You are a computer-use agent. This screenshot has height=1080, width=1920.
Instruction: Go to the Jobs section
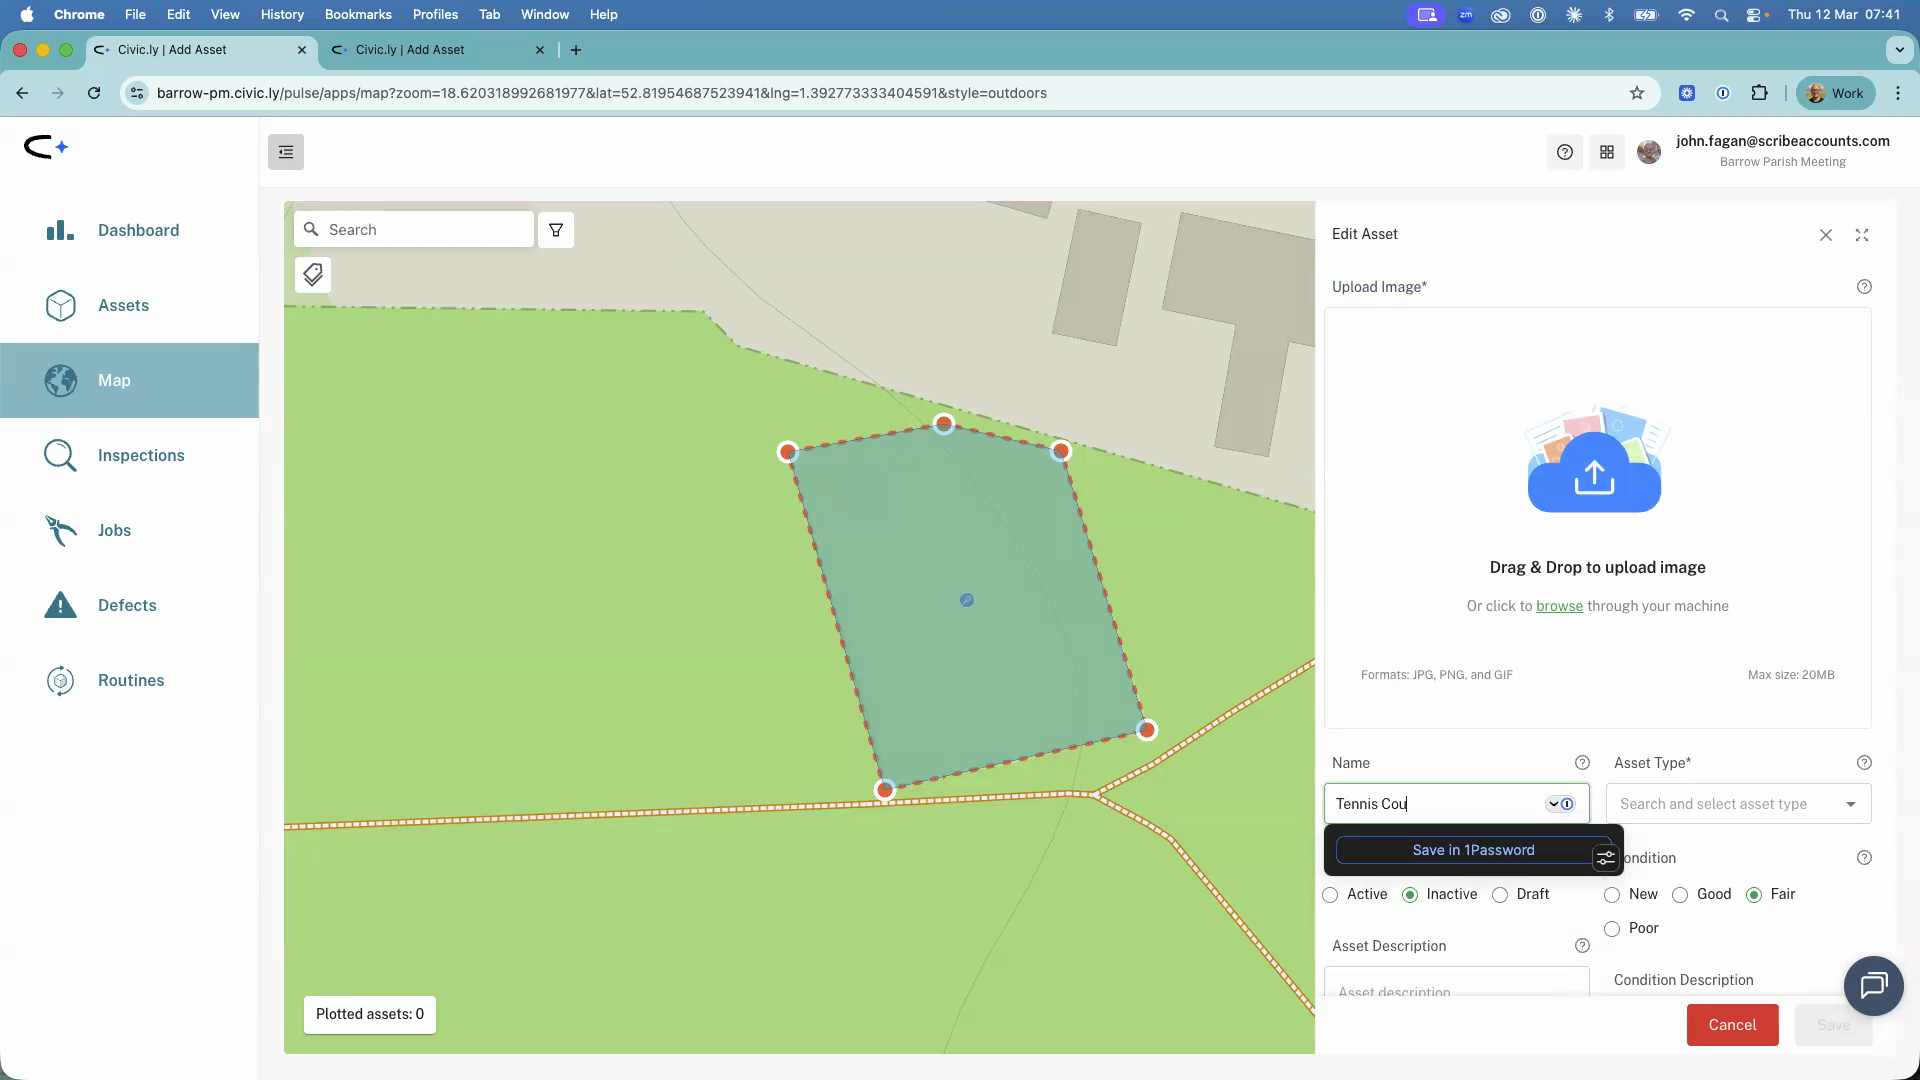pos(114,530)
